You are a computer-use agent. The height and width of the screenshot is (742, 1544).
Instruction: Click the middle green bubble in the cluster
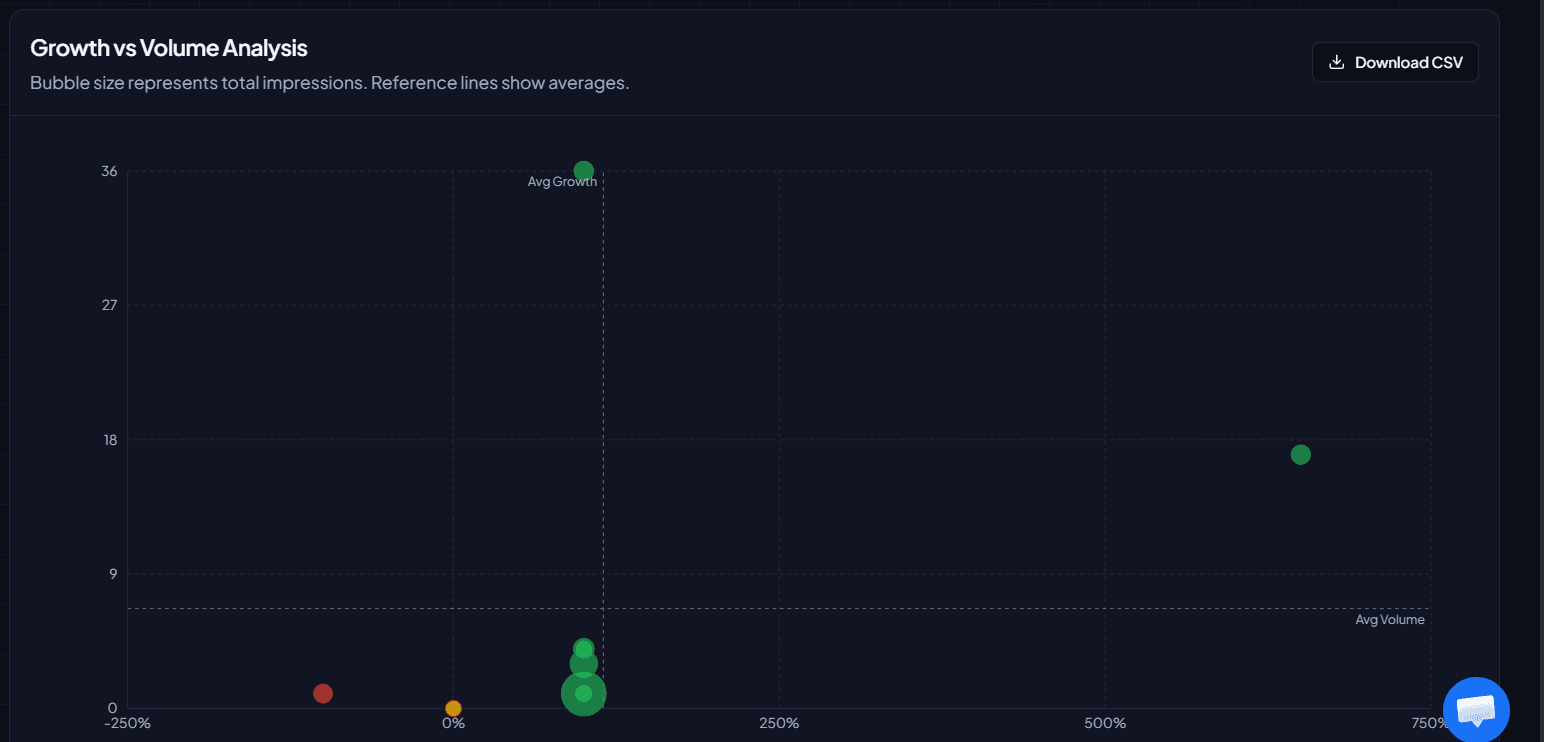[x=583, y=663]
